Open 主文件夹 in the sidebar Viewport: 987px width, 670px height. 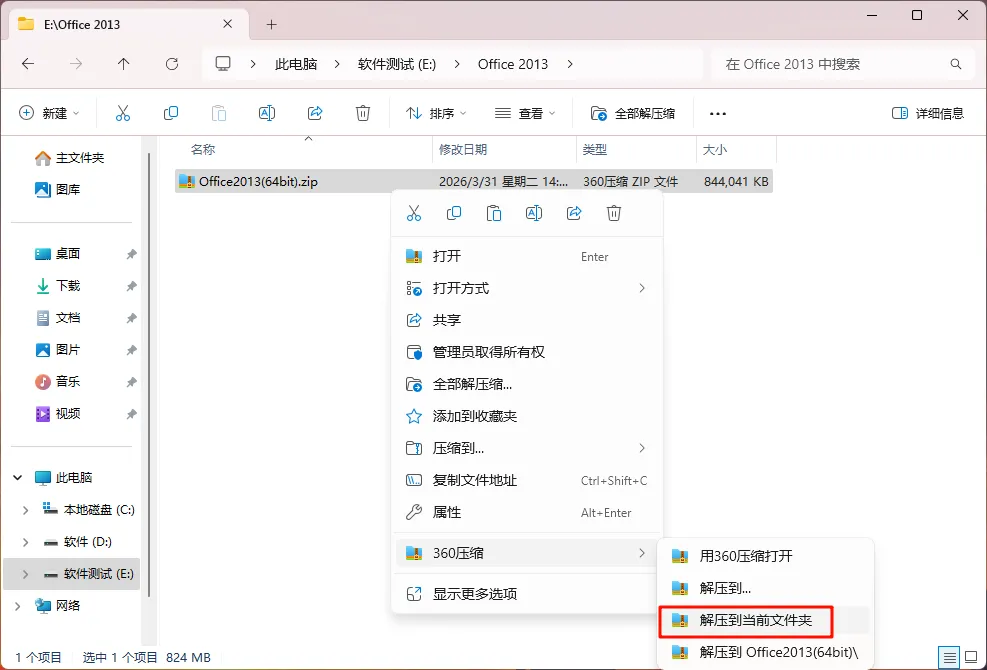coord(69,158)
